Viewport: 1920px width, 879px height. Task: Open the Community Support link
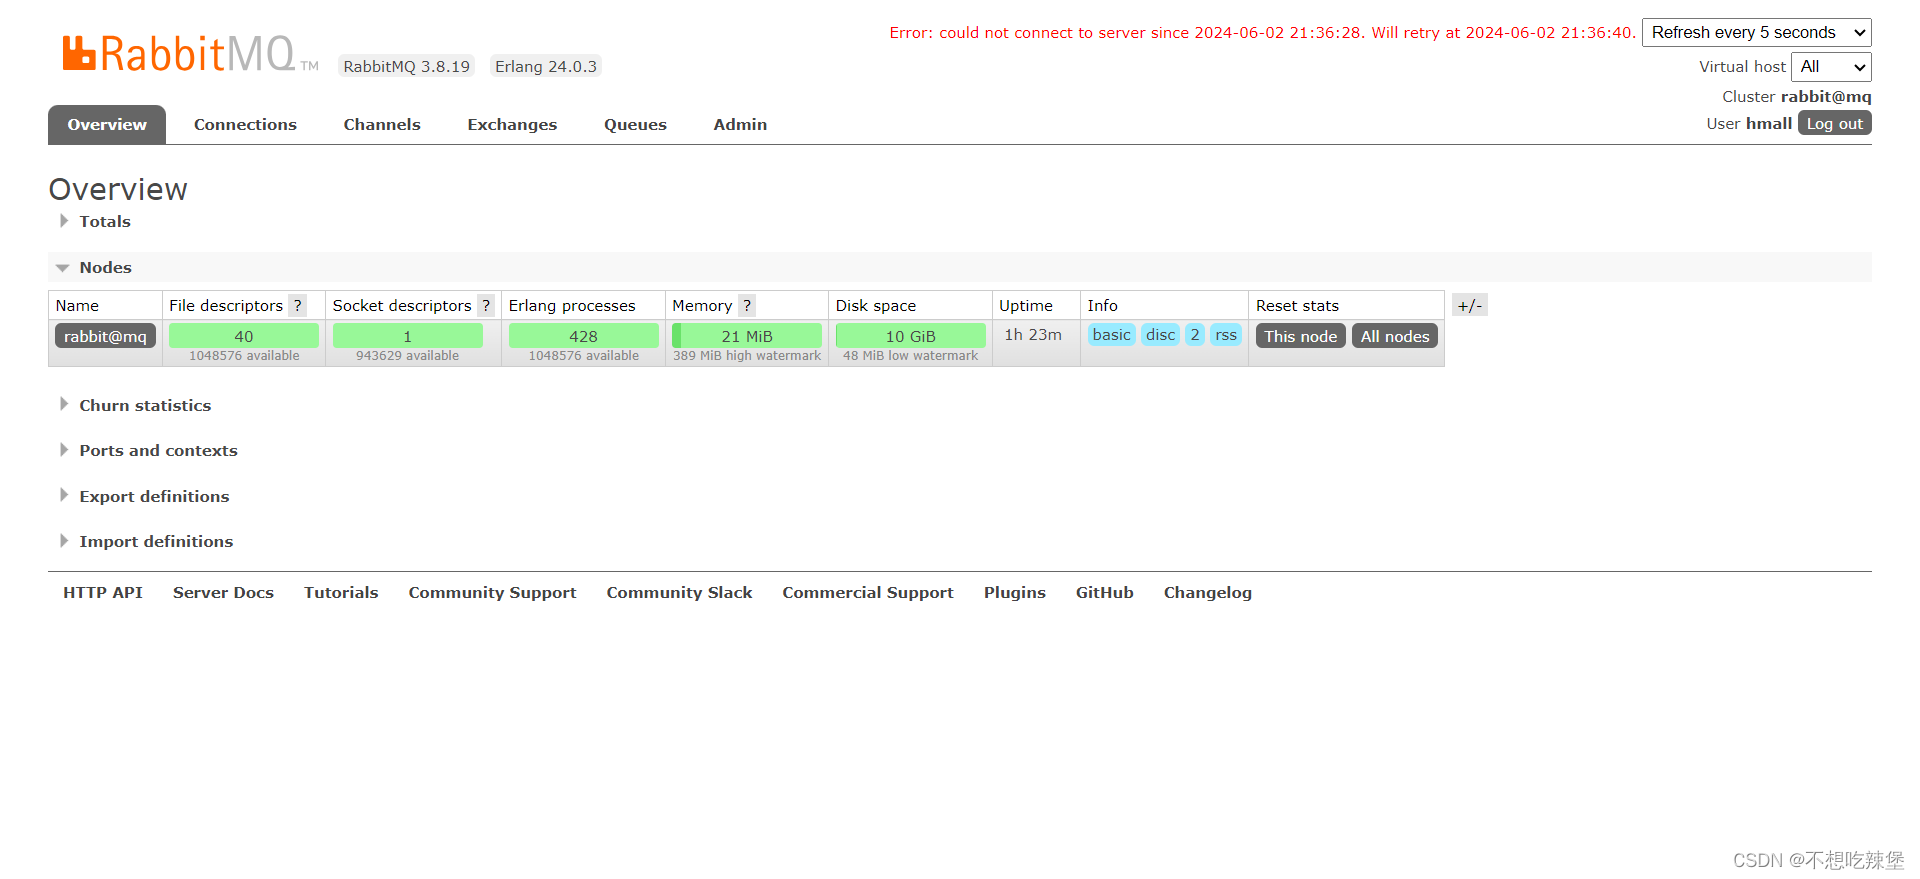[492, 593]
